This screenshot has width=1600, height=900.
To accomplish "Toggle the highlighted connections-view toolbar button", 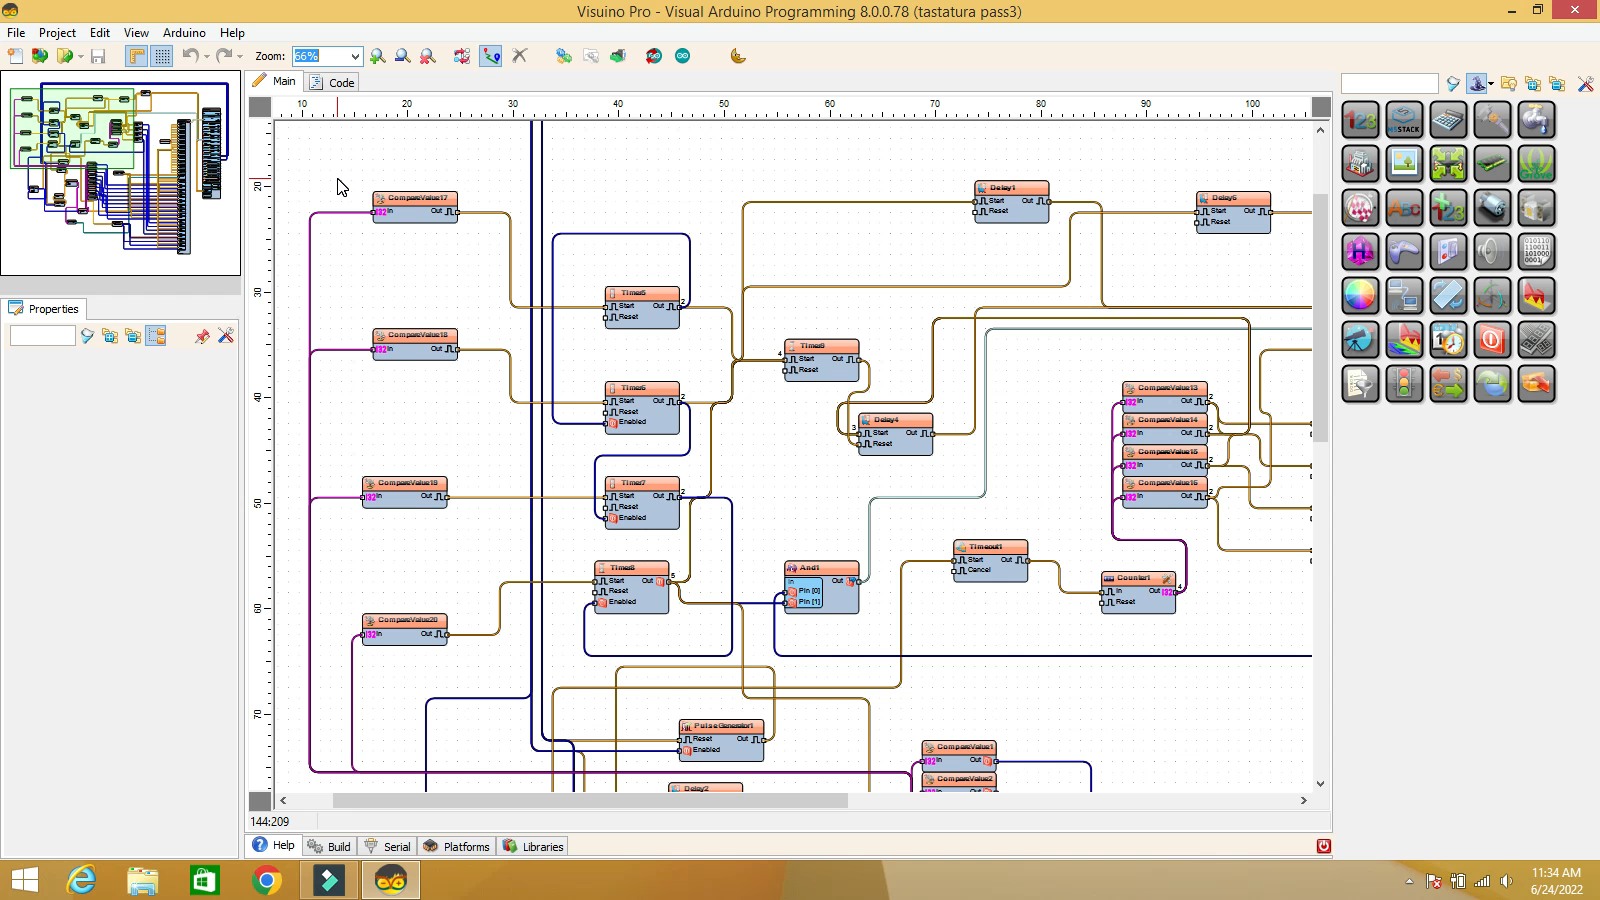I will point(491,56).
